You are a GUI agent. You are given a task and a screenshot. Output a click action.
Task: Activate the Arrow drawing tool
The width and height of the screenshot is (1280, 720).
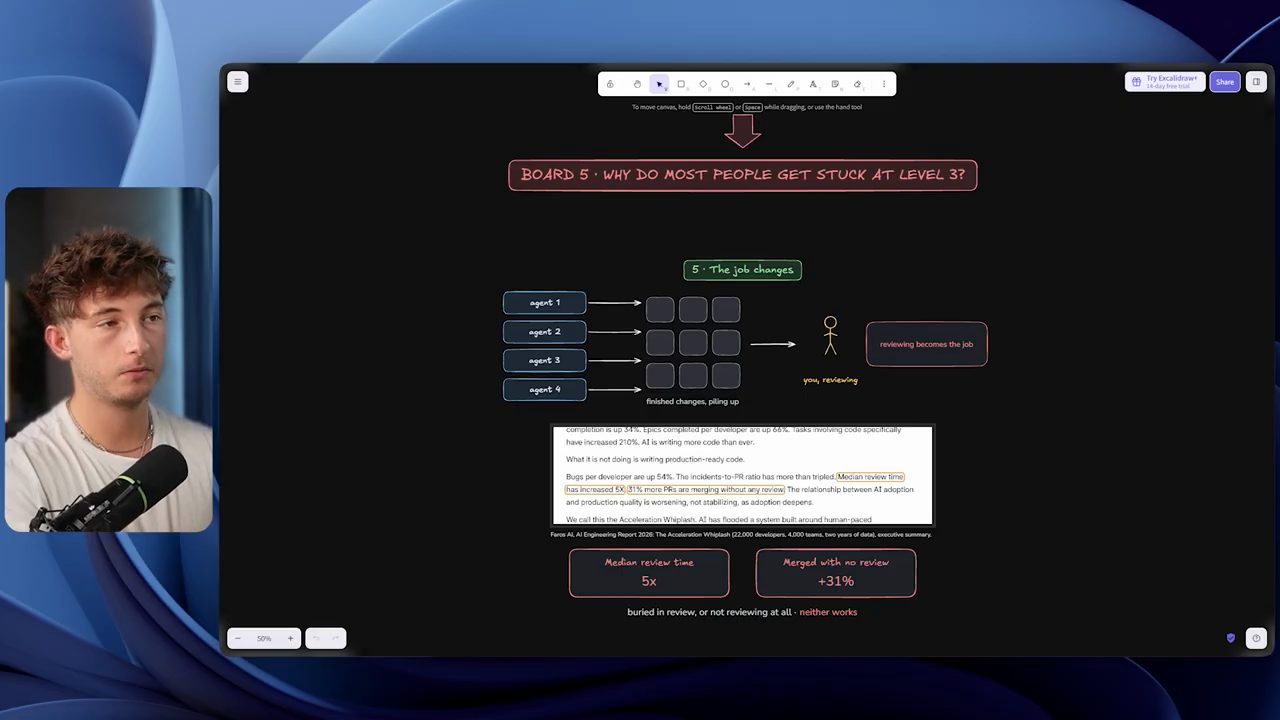click(747, 84)
